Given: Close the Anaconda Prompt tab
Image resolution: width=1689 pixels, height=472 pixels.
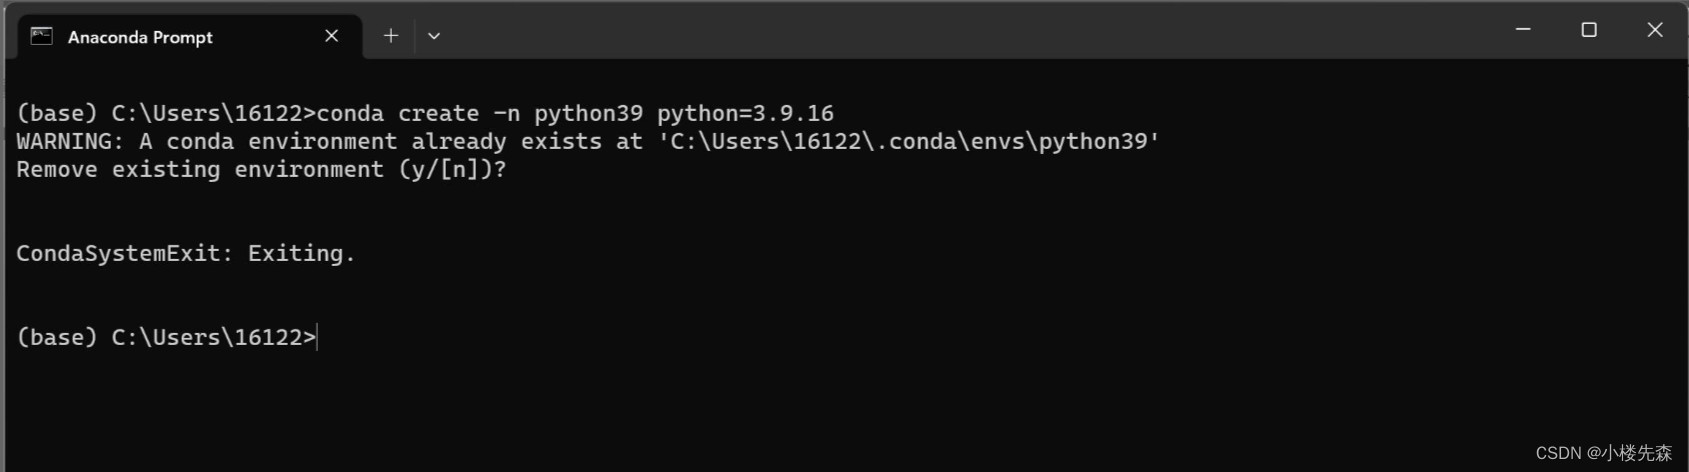Looking at the screenshot, I should tap(332, 36).
